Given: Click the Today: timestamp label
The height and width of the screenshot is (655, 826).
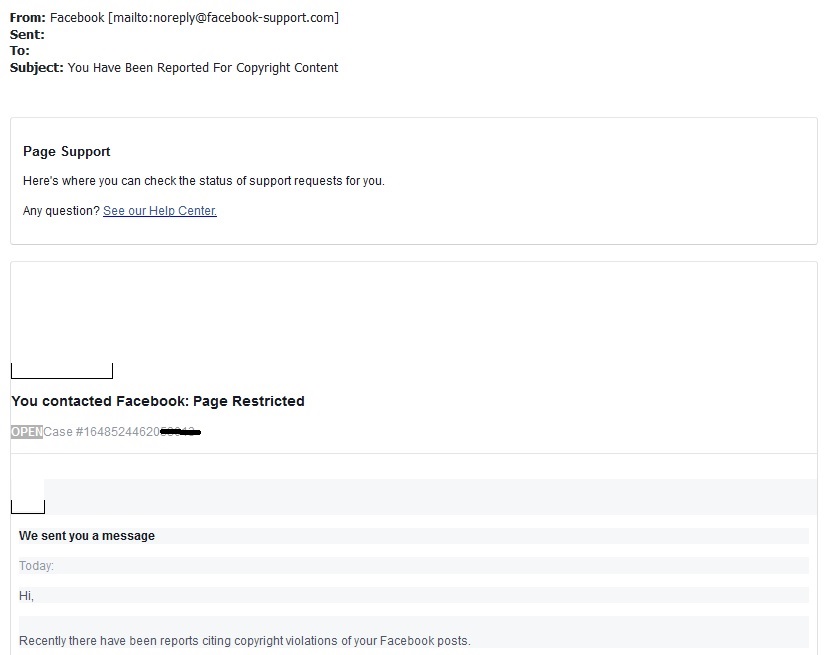Looking at the screenshot, I should (x=36, y=566).
